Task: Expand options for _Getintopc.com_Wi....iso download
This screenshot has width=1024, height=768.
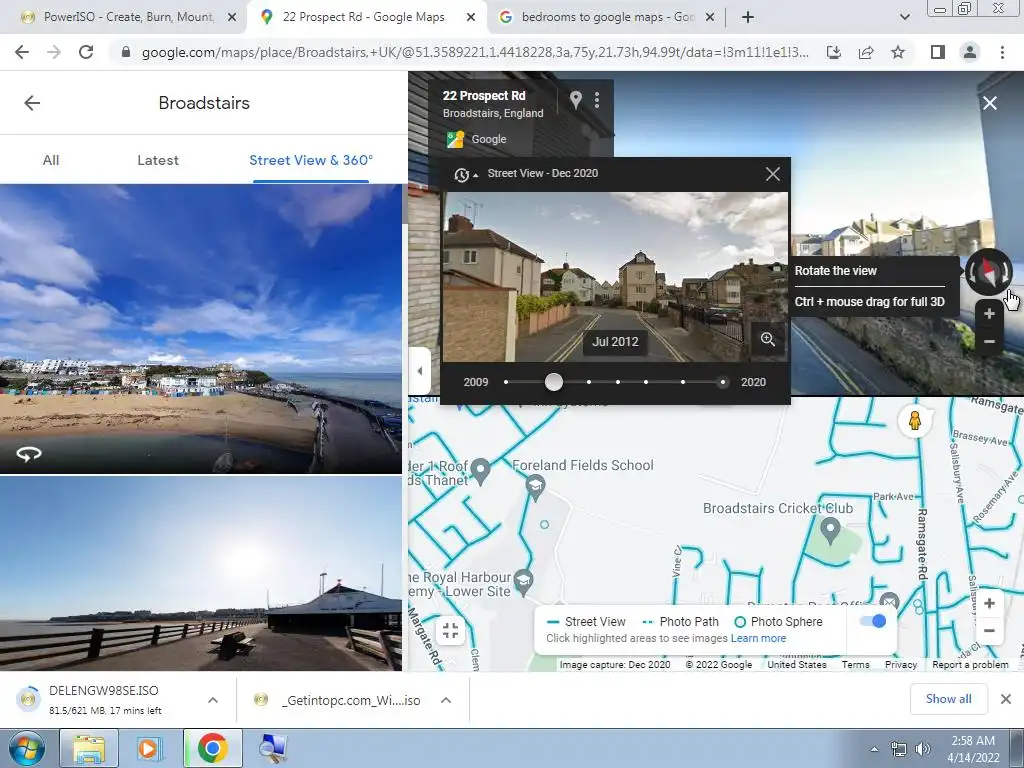Action: point(446,700)
